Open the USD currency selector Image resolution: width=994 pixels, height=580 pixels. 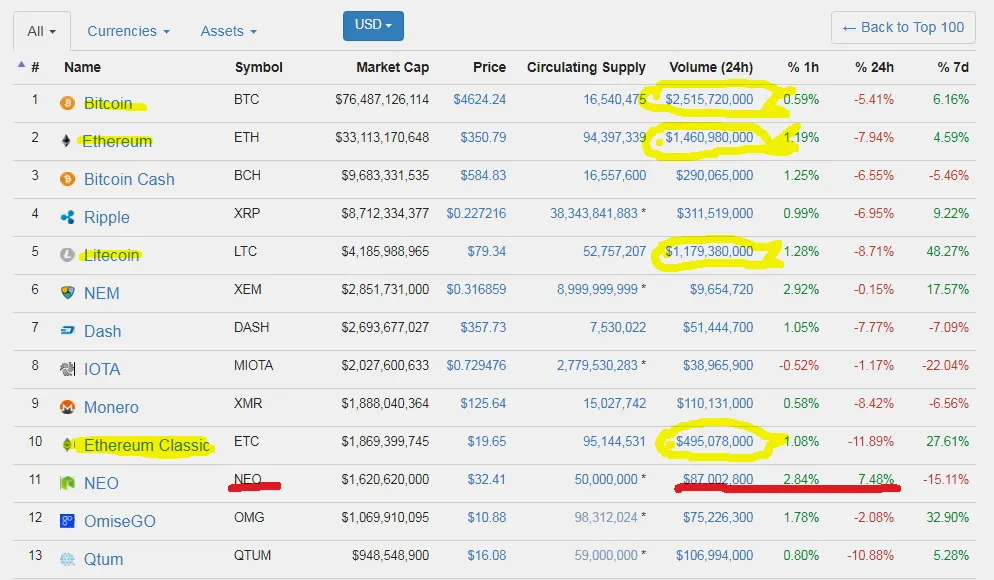tap(373, 25)
